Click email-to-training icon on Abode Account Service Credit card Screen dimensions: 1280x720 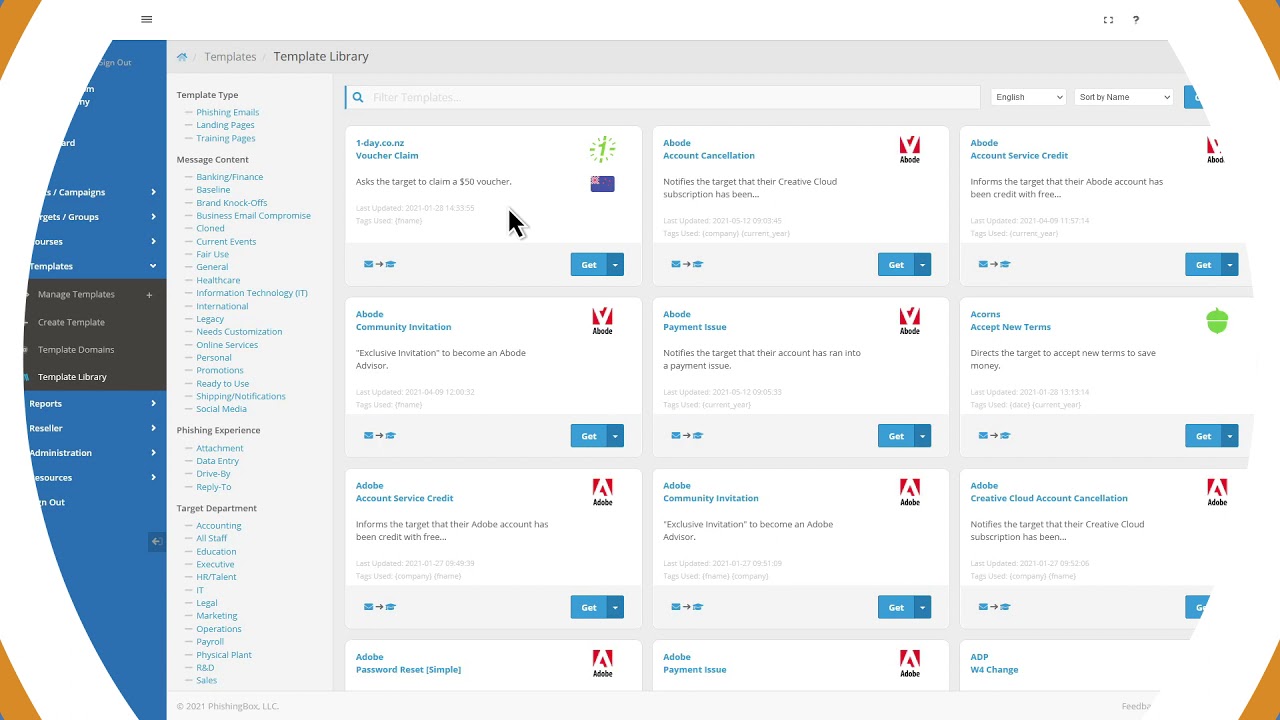pos(995,265)
